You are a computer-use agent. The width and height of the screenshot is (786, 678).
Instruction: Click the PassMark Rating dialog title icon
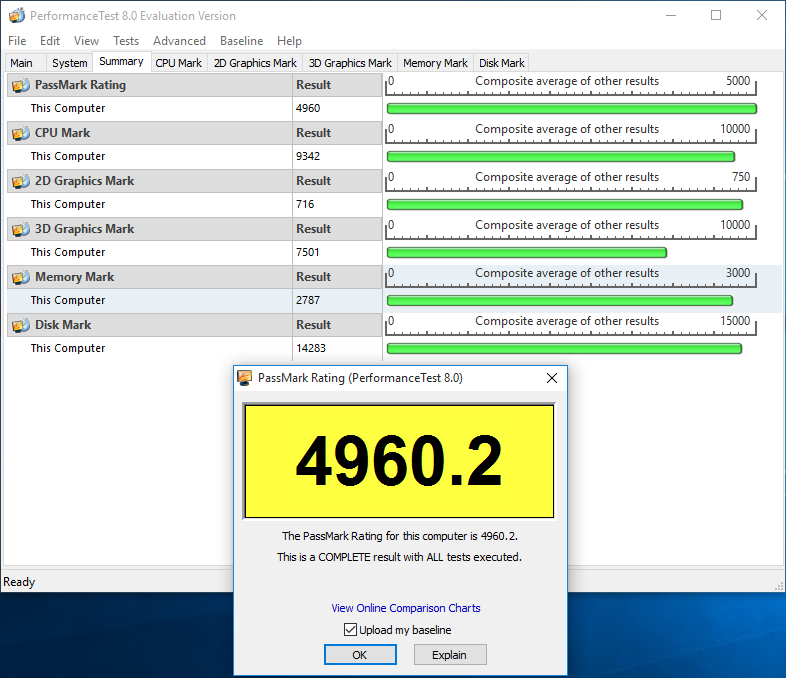[x=245, y=378]
